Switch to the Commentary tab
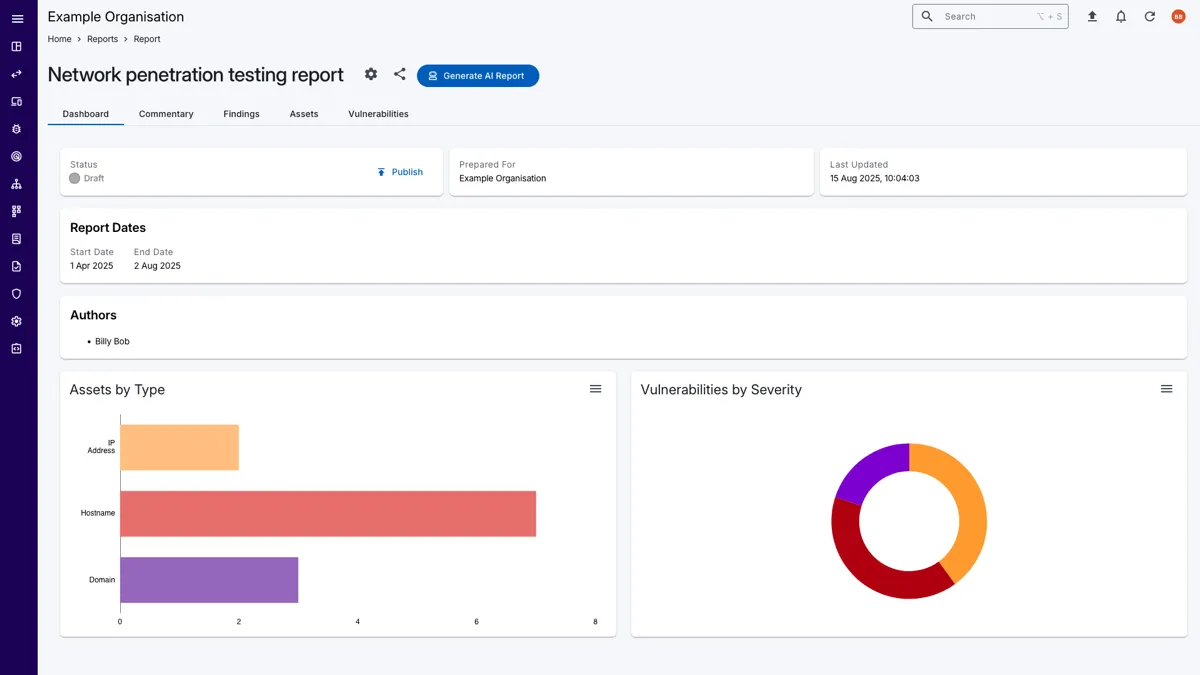The width and height of the screenshot is (1200, 675). click(x=166, y=114)
